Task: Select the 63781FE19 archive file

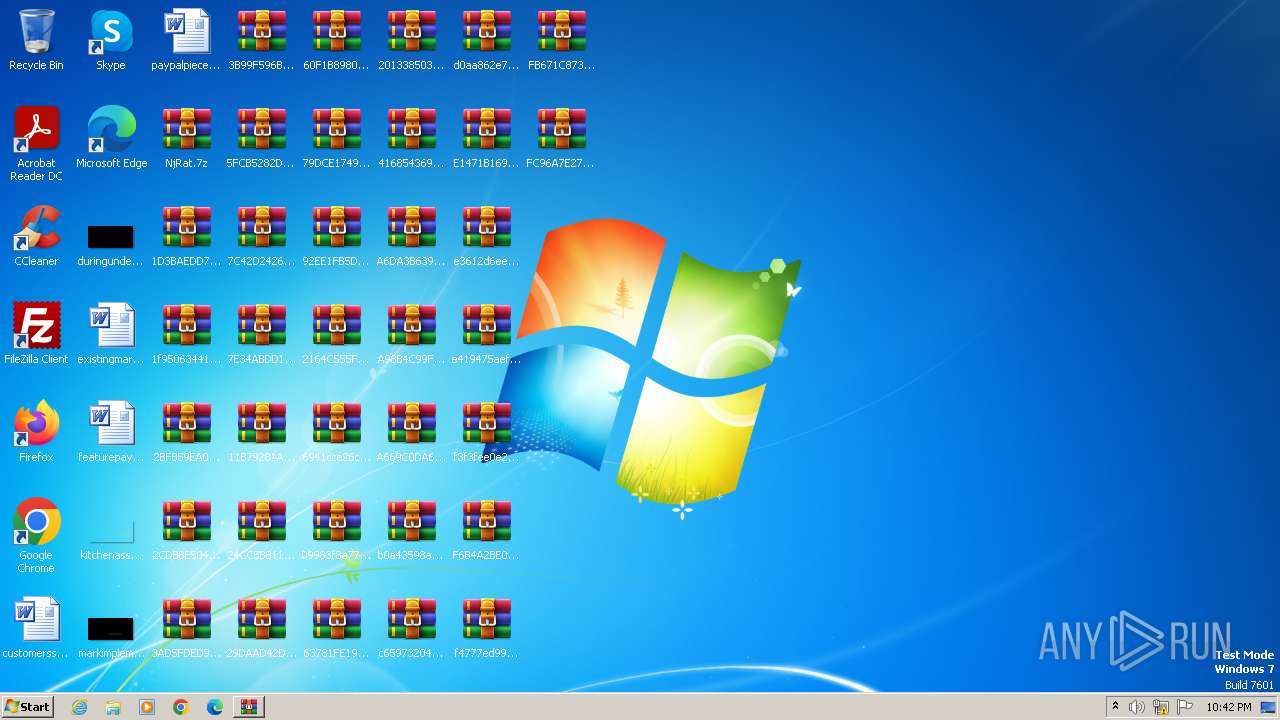Action: pos(336,628)
